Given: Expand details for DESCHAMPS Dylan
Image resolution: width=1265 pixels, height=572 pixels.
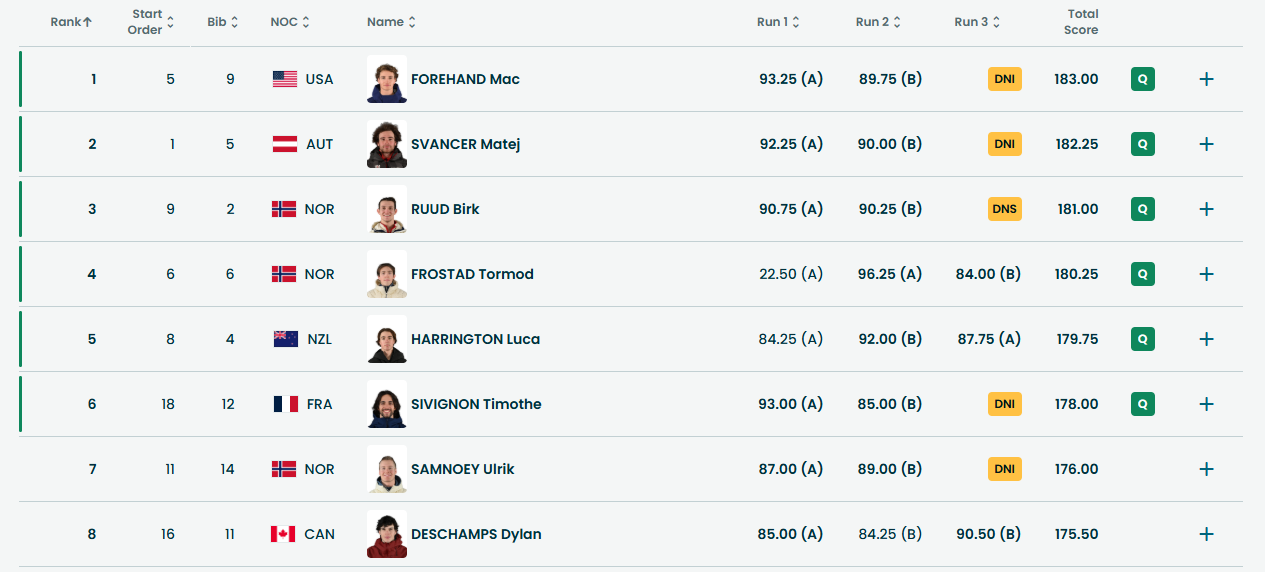Looking at the screenshot, I should [1206, 534].
